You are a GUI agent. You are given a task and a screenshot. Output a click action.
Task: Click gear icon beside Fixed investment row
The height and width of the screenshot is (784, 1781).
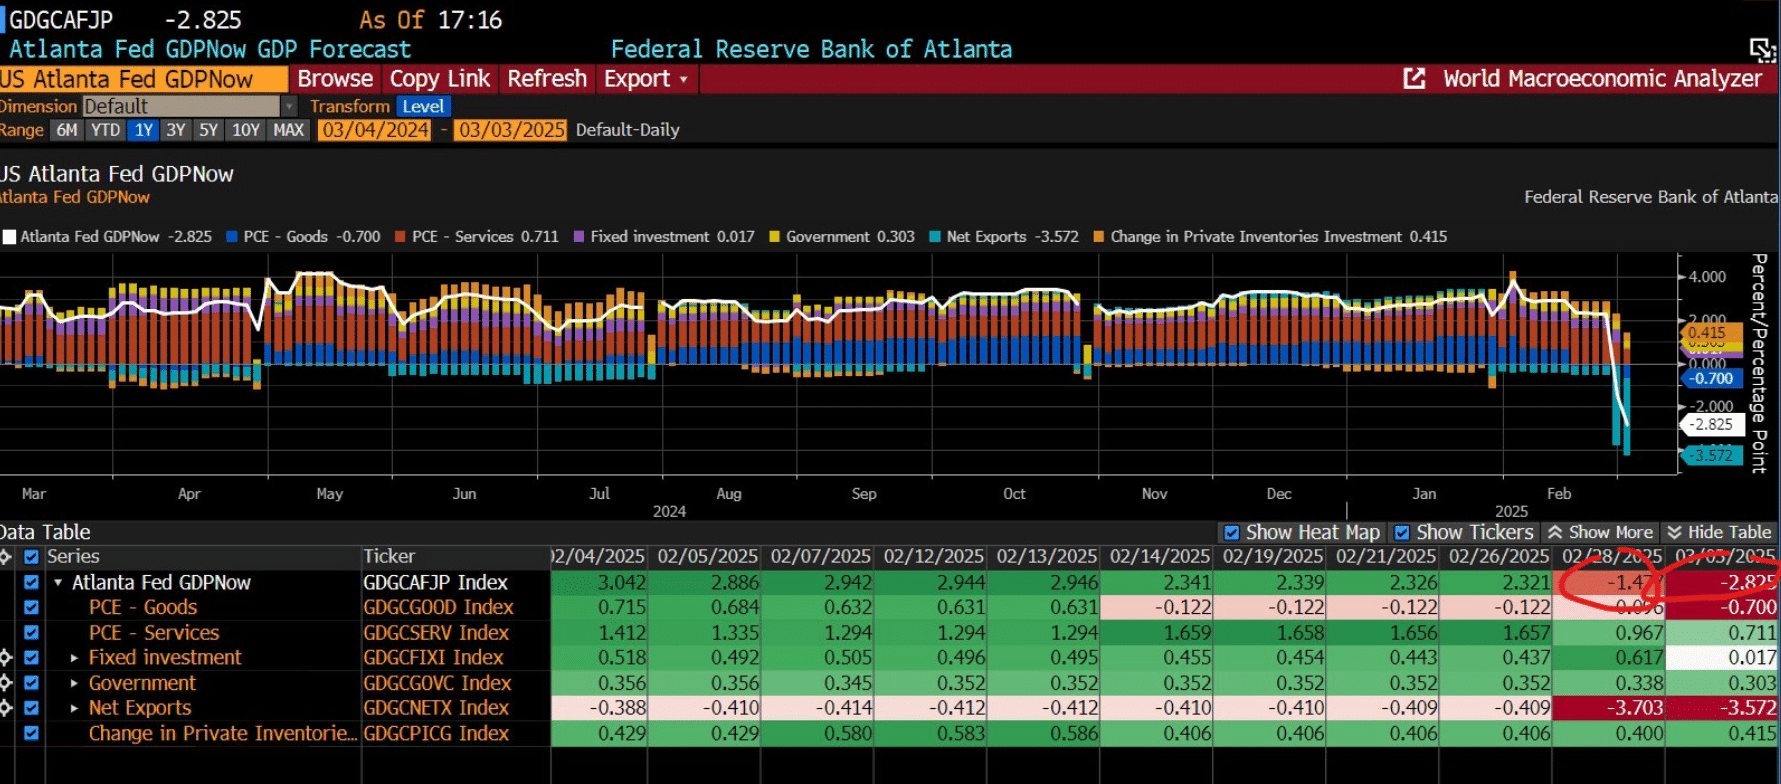(5, 657)
